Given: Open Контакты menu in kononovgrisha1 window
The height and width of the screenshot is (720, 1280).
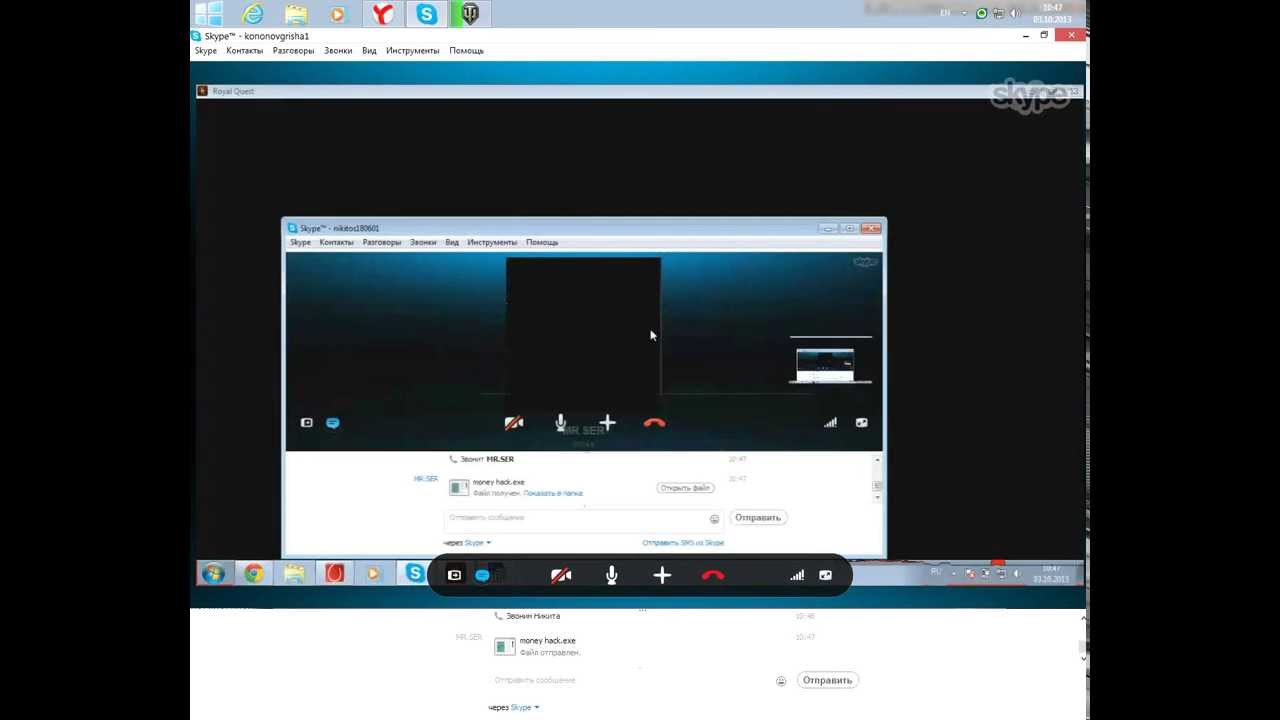Looking at the screenshot, I should [x=244, y=50].
